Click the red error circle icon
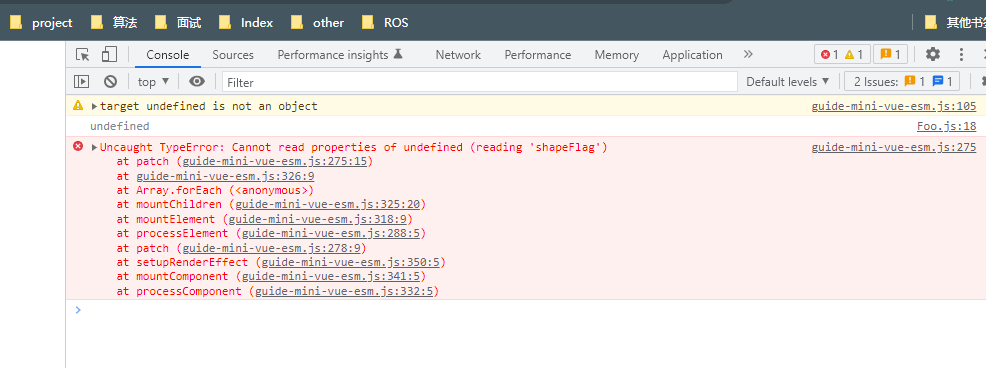 pyautogui.click(x=78, y=147)
